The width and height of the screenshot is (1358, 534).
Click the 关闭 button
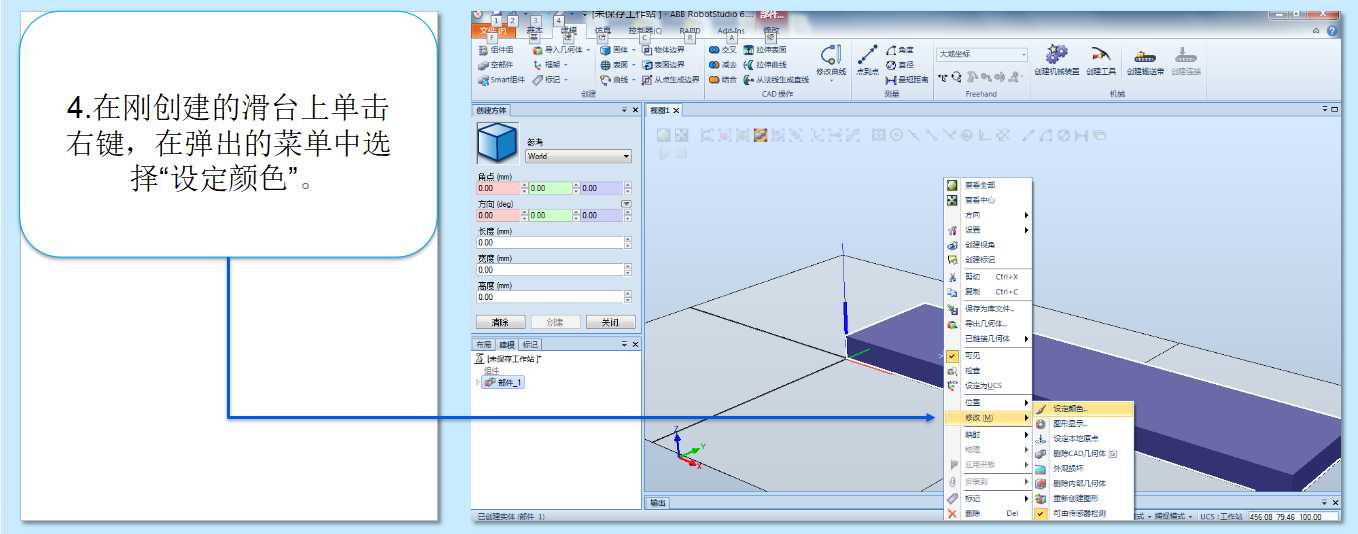[x=610, y=322]
